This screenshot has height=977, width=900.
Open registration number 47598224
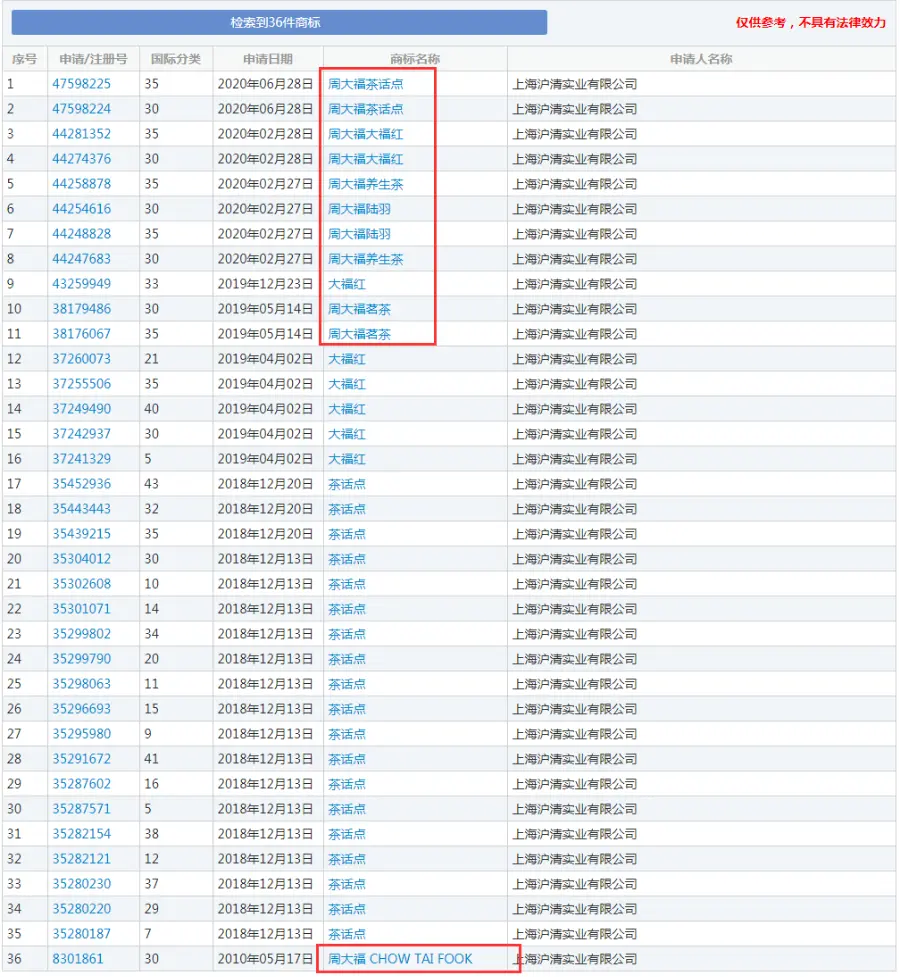tap(82, 109)
